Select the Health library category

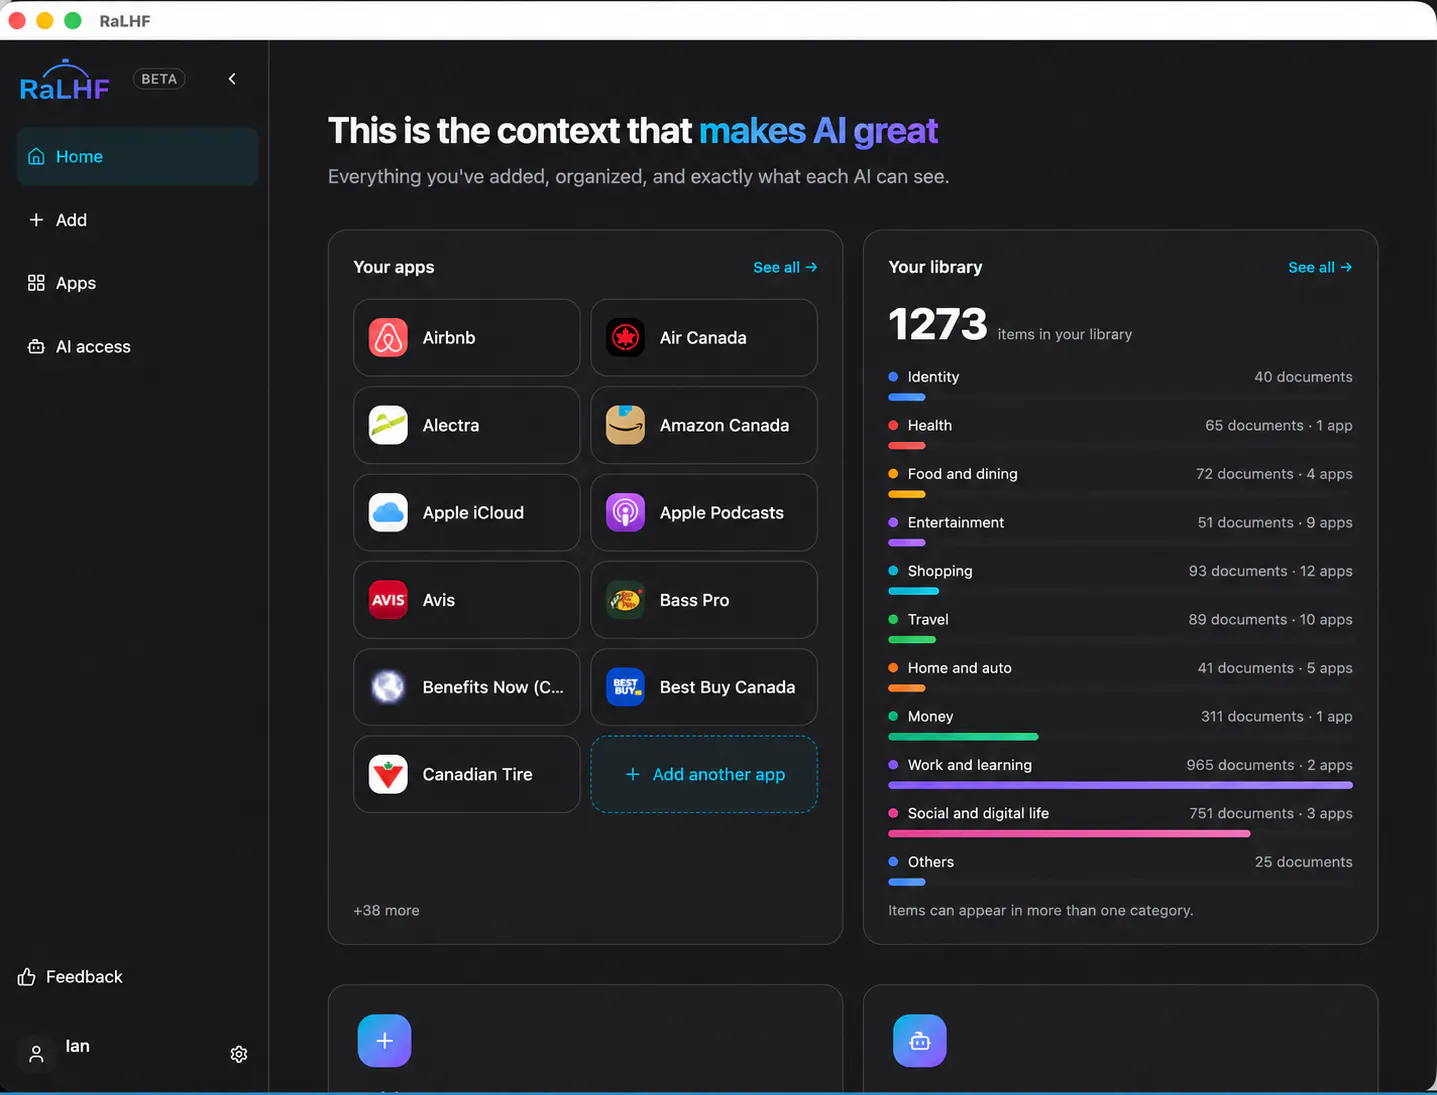[x=1120, y=433]
